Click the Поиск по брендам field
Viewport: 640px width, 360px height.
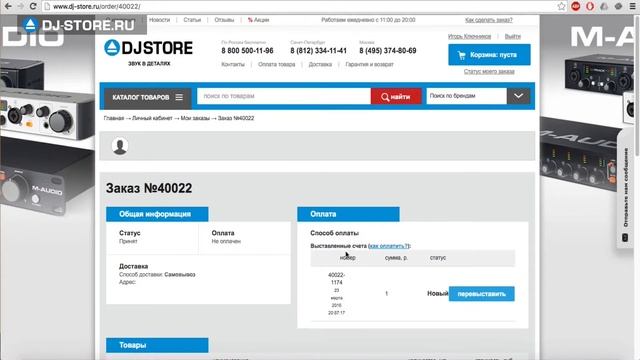467,96
